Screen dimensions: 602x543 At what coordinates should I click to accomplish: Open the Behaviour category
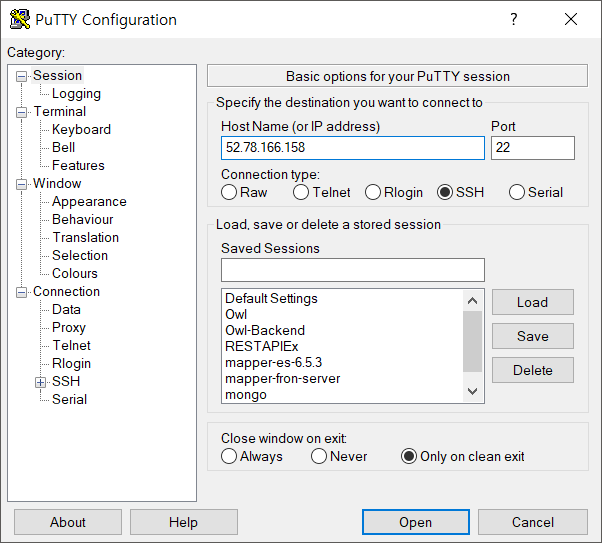pos(83,220)
